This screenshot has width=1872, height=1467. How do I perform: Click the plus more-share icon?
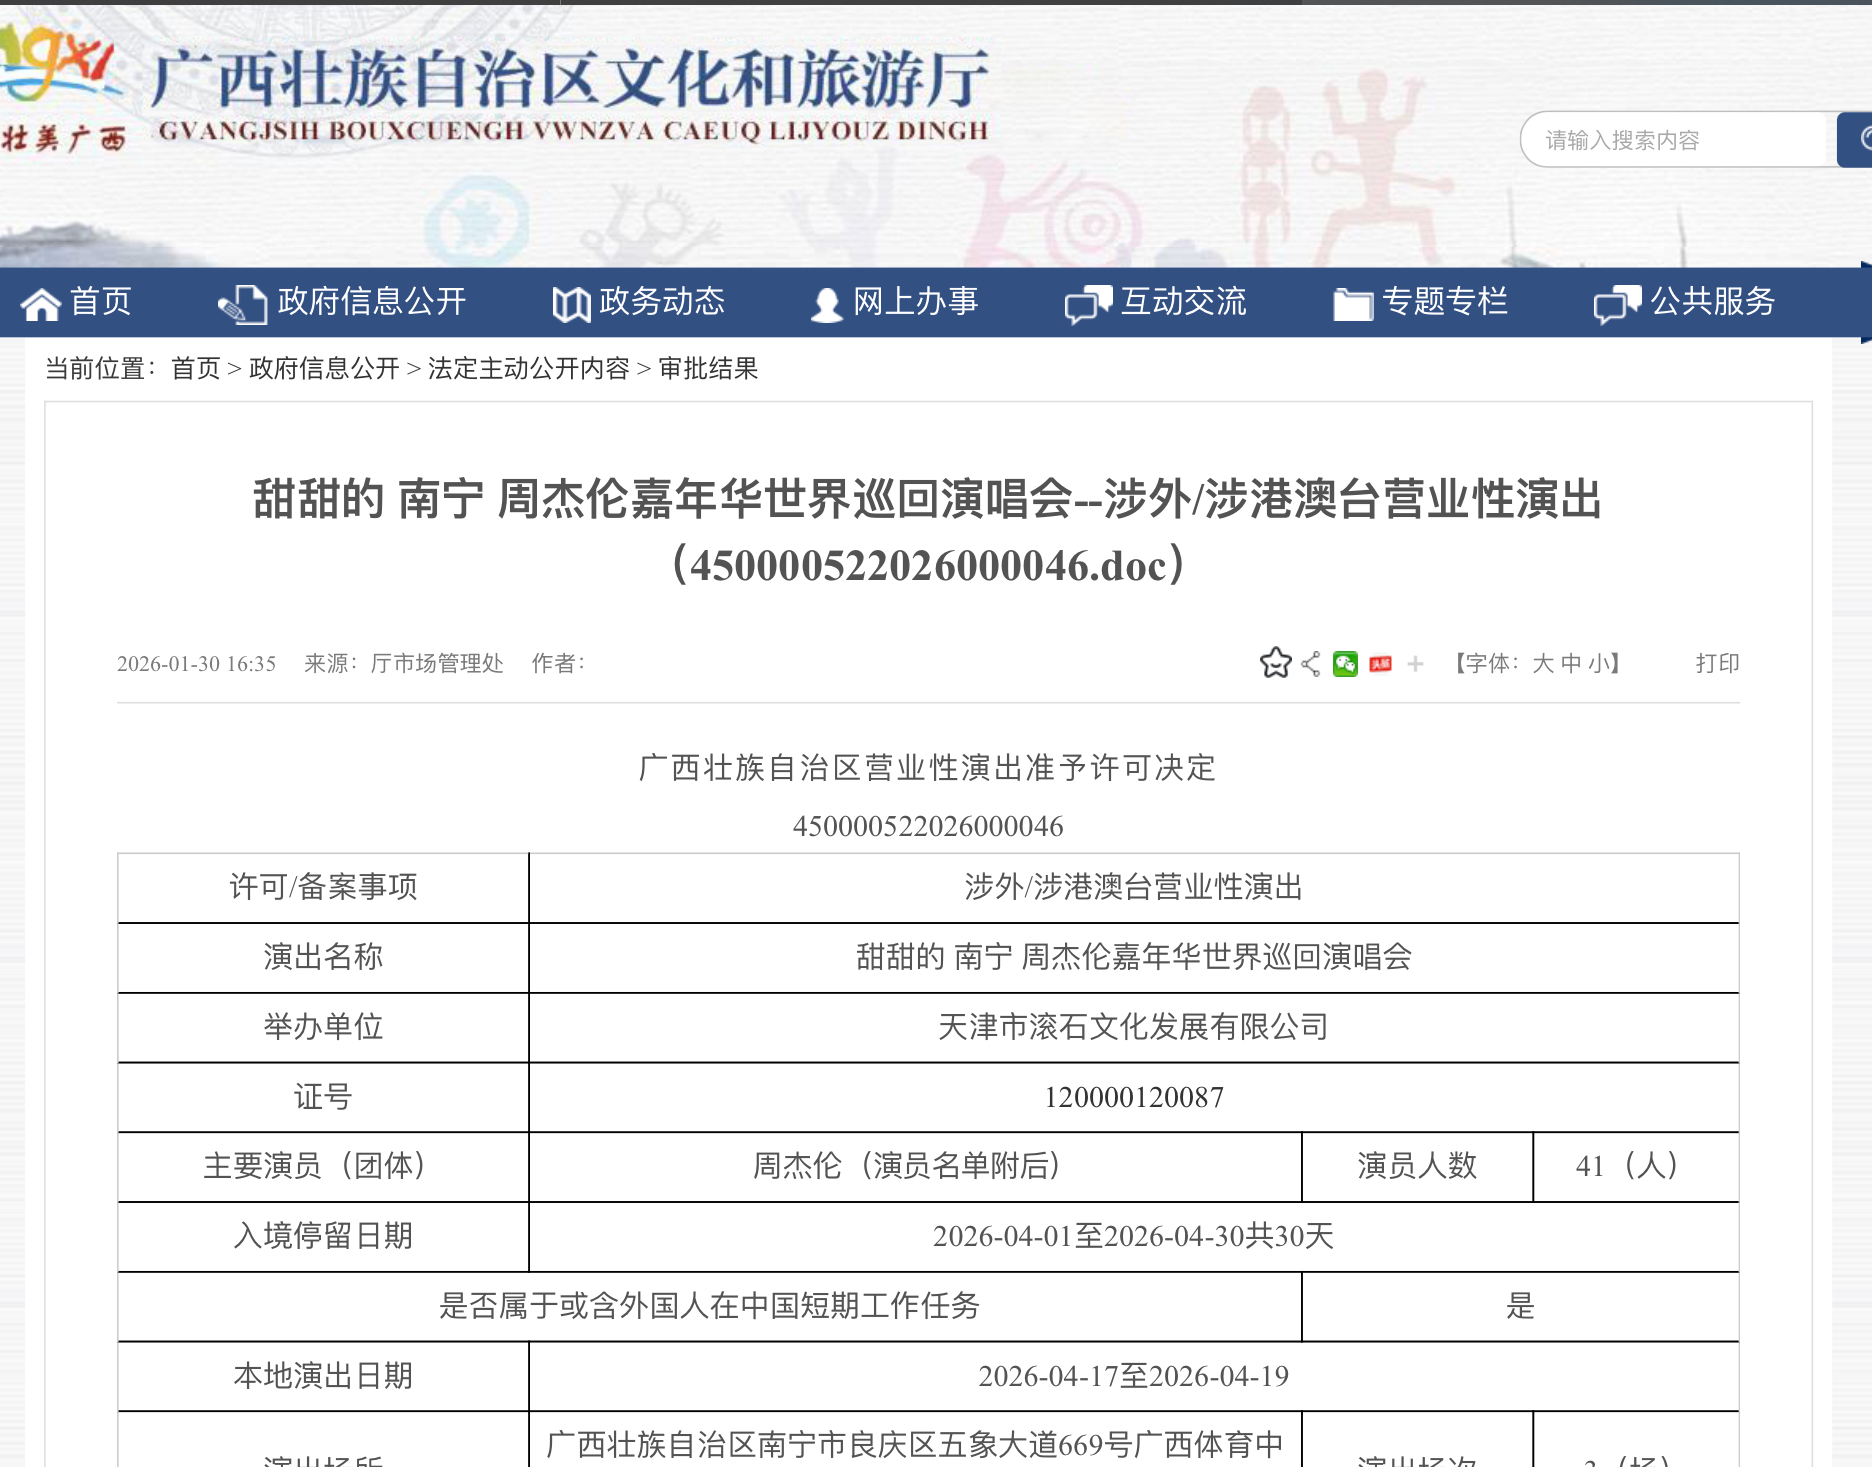(1415, 664)
